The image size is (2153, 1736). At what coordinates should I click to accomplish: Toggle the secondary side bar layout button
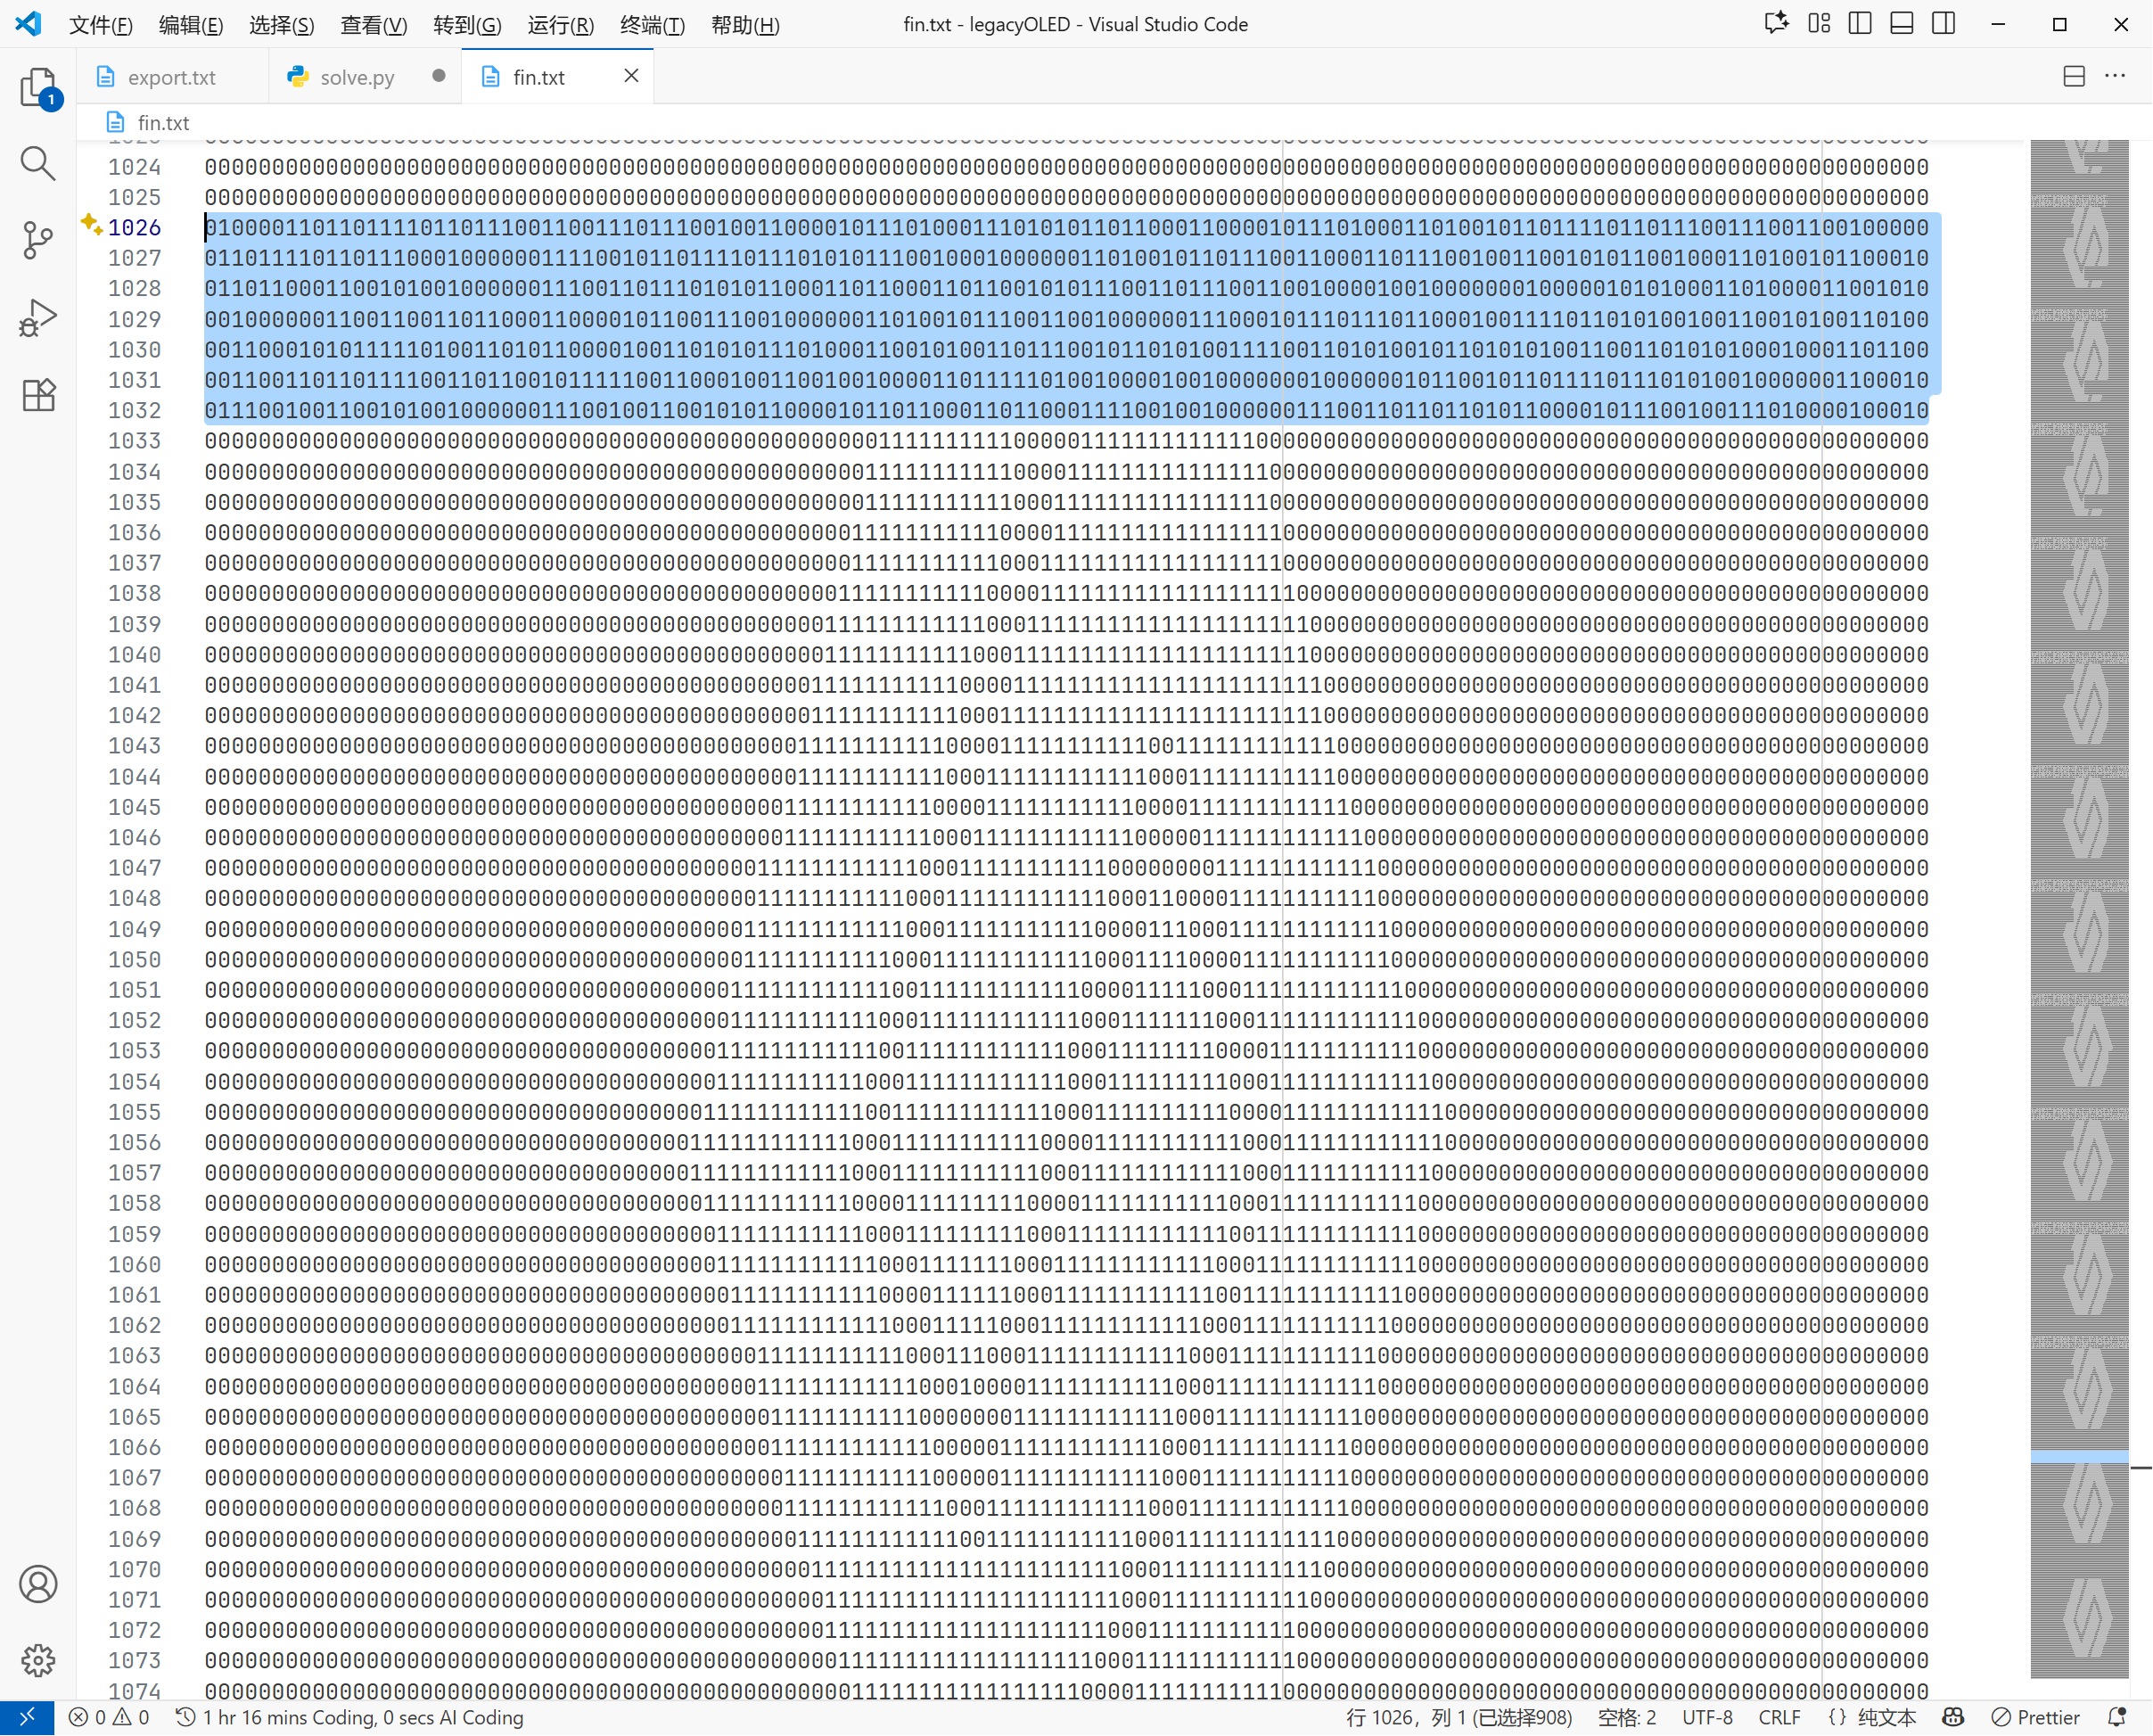click(x=1944, y=24)
